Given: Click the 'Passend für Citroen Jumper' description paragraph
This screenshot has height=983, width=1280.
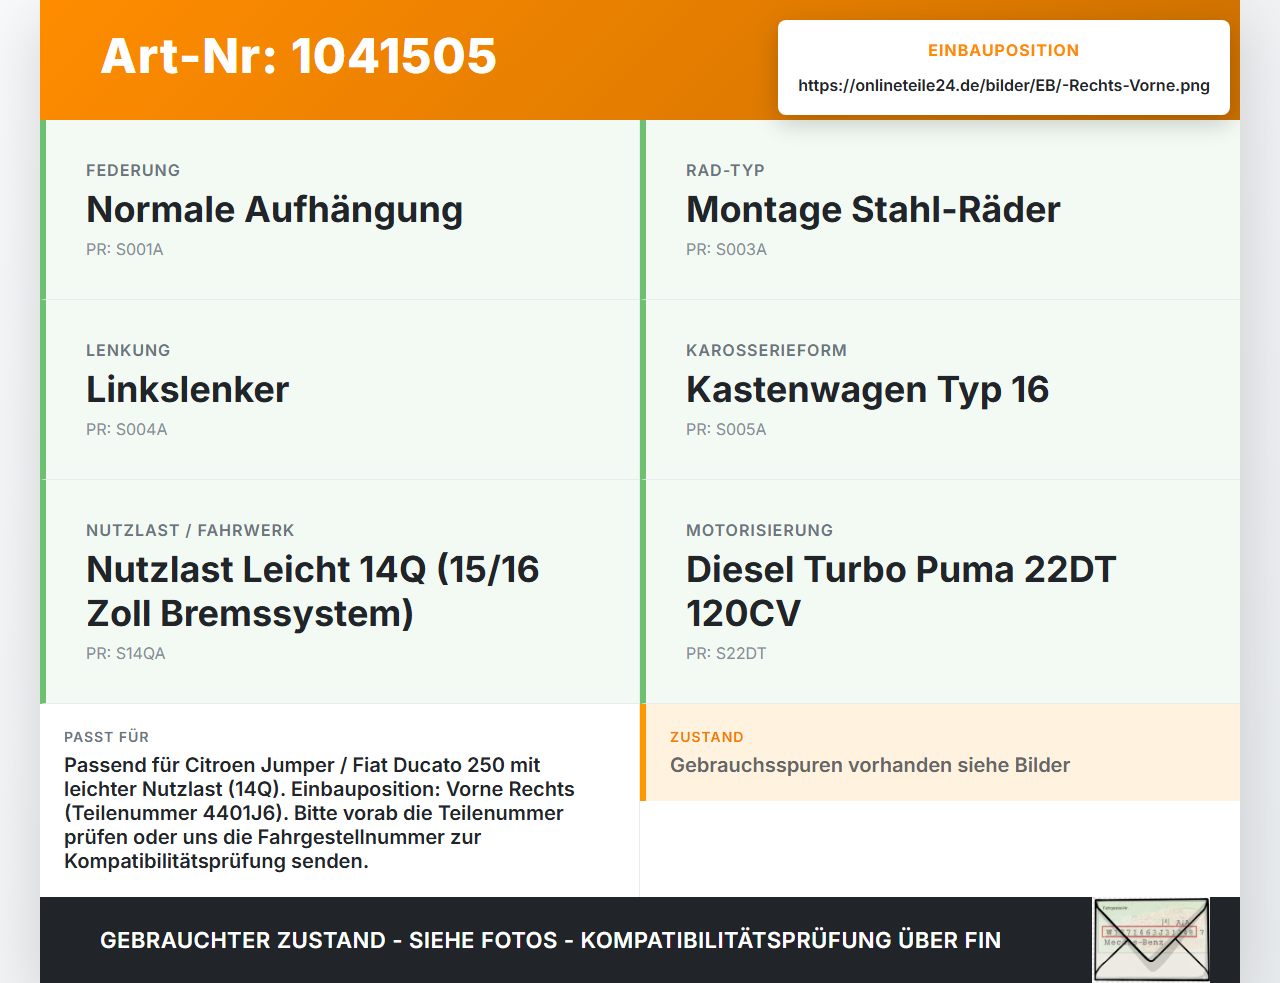Looking at the screenshot, I should pyautogui.click(x=319, y=813).
